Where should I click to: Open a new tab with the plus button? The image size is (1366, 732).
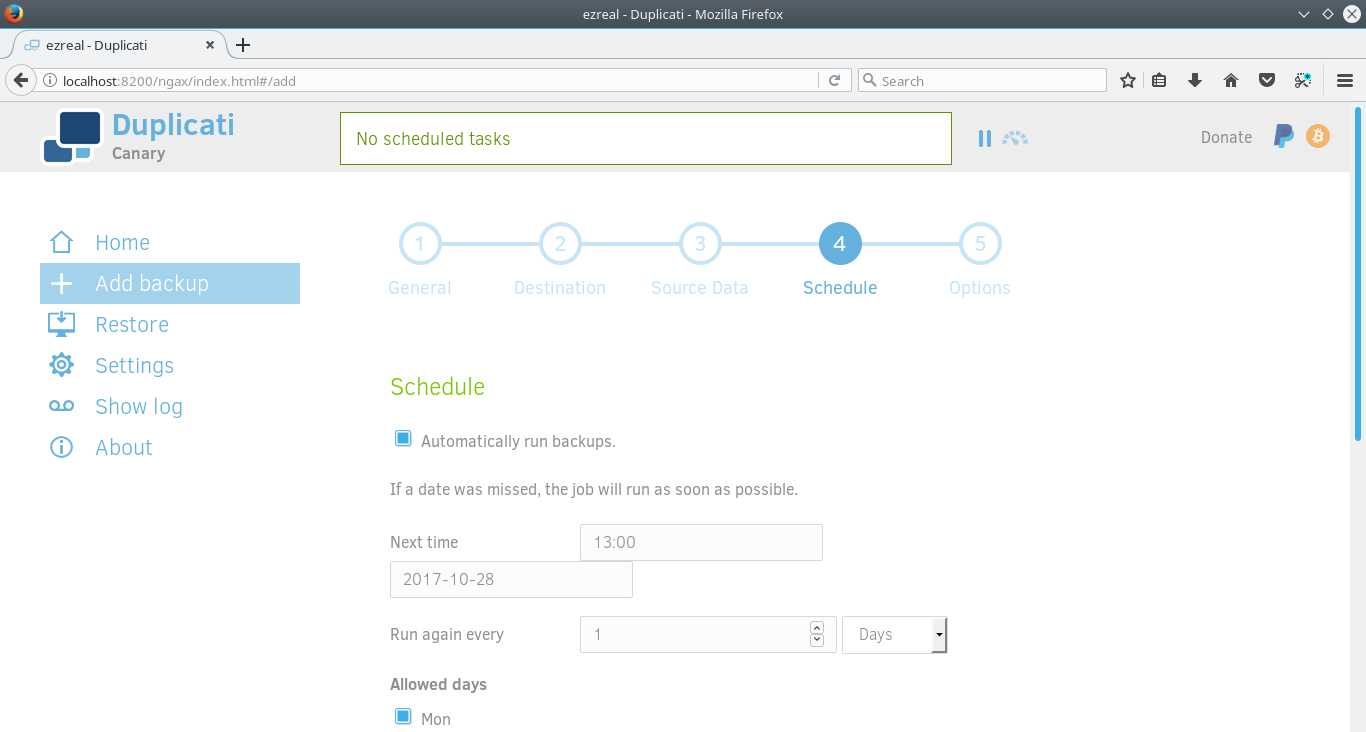click(243, 45)
